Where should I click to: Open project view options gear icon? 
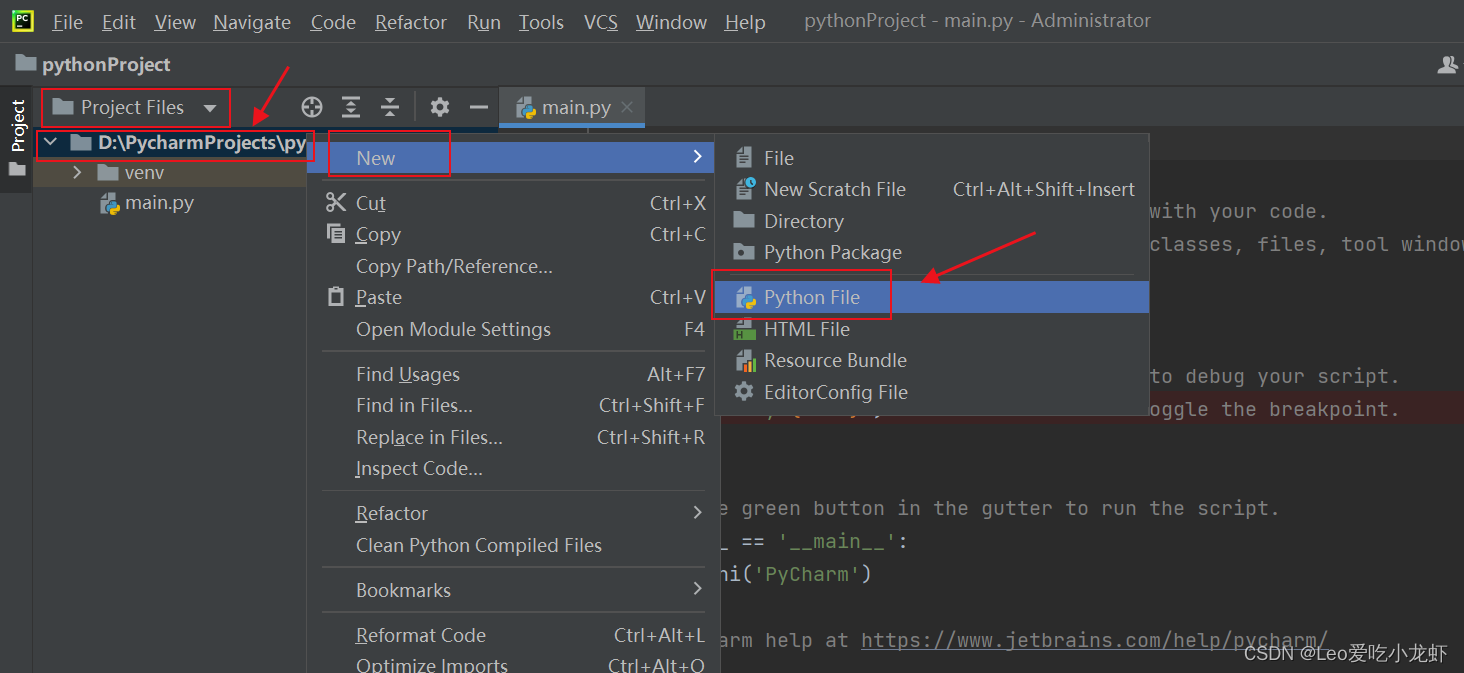[x=440, y=107]
